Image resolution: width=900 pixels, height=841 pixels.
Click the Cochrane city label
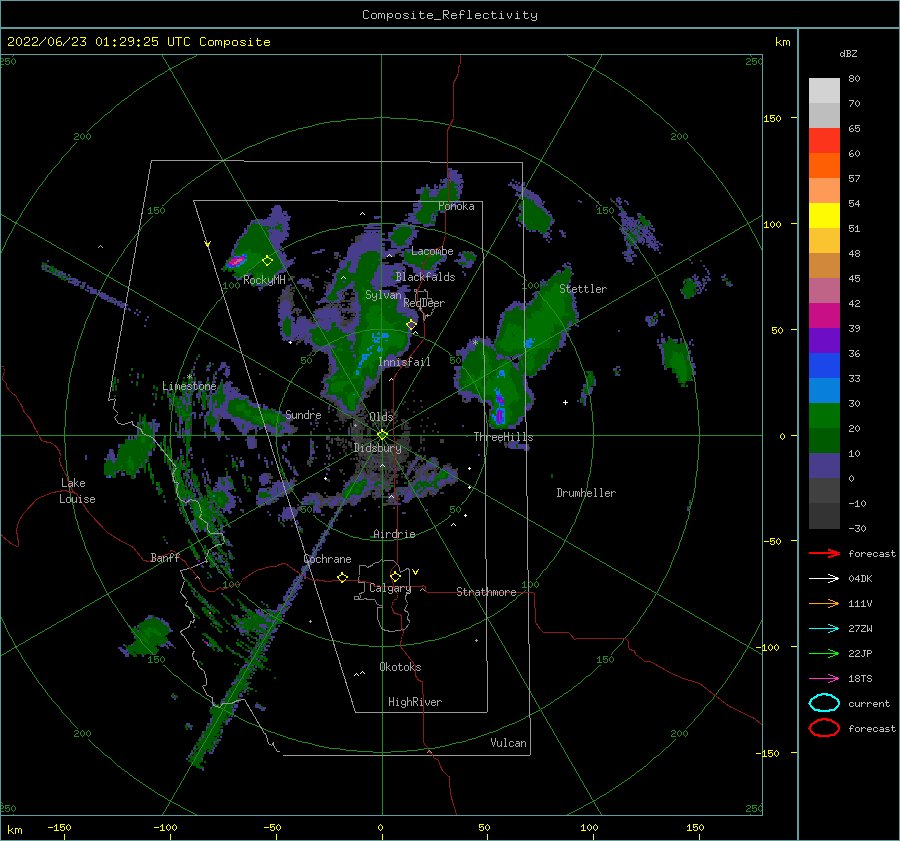pos(327,559)
